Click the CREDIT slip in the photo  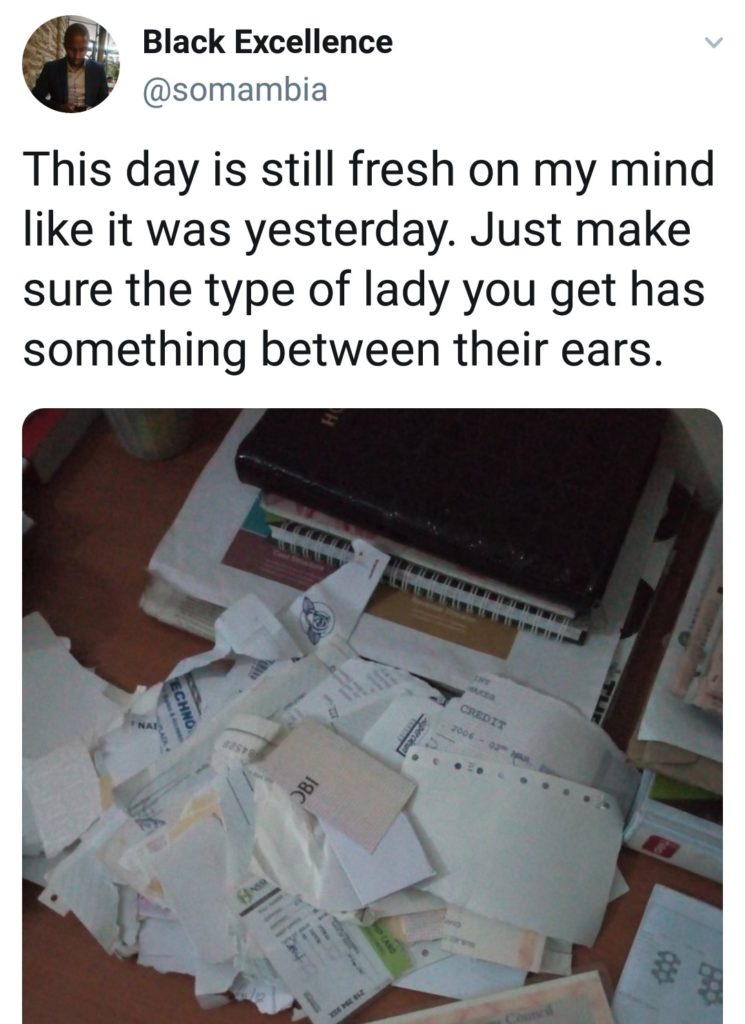pos(516,725)
